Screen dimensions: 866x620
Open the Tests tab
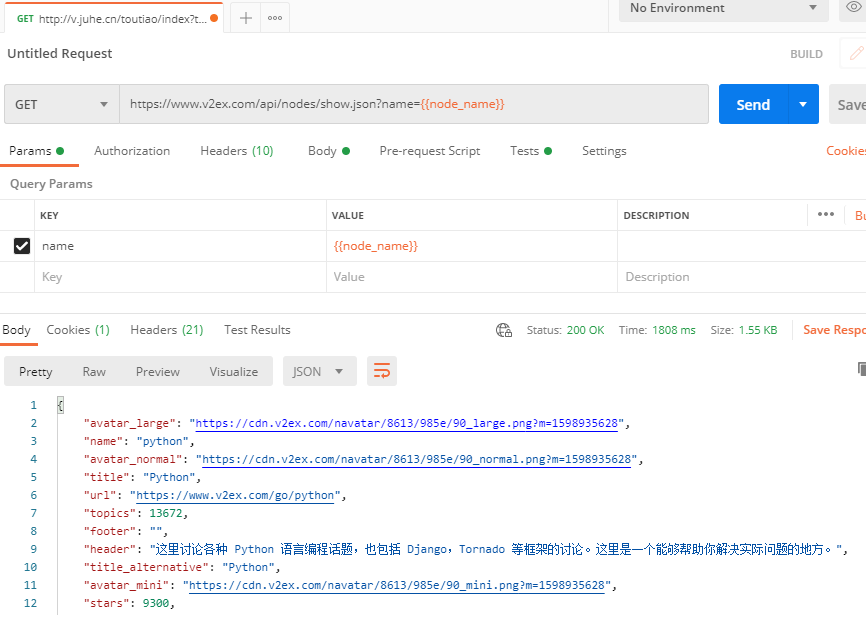point(531,151)
